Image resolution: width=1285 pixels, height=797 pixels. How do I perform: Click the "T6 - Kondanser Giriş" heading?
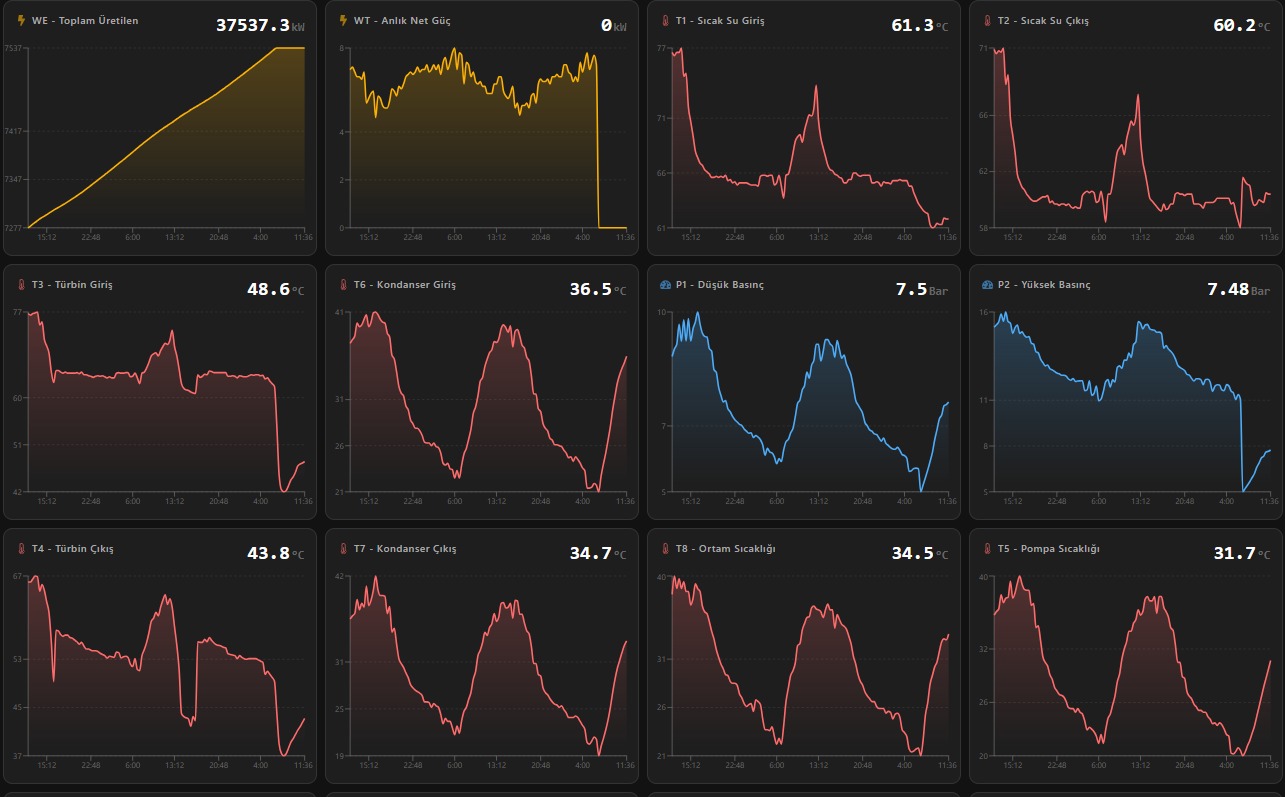[x=405, y=285]
